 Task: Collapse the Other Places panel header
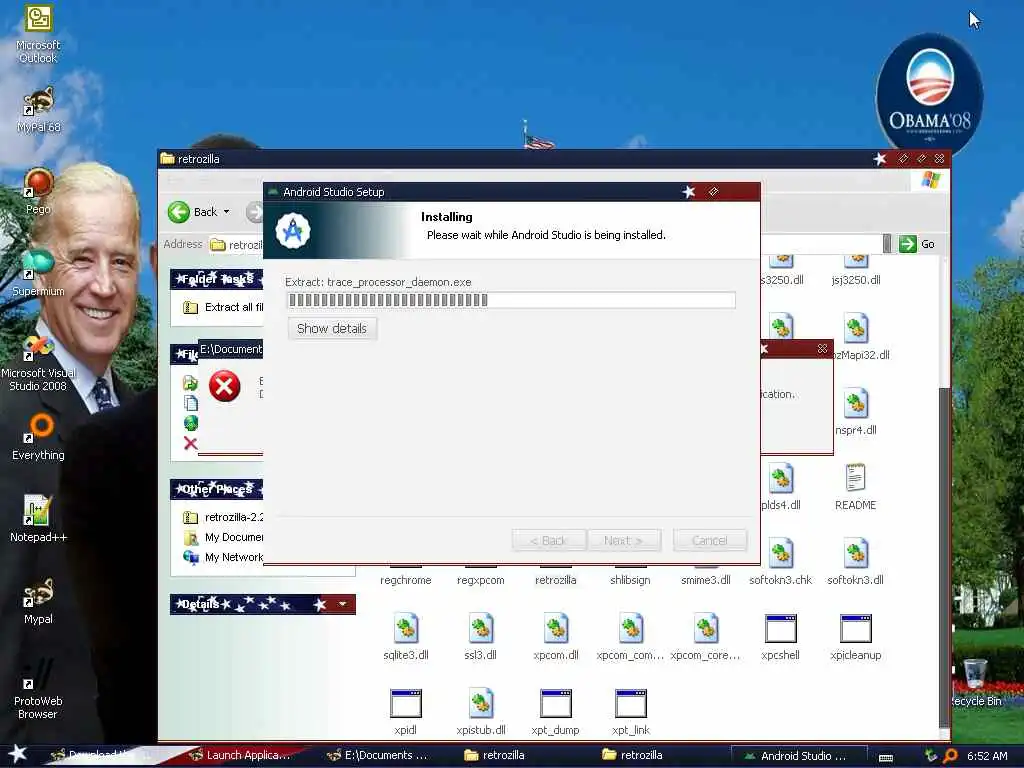tap(217, 488)
